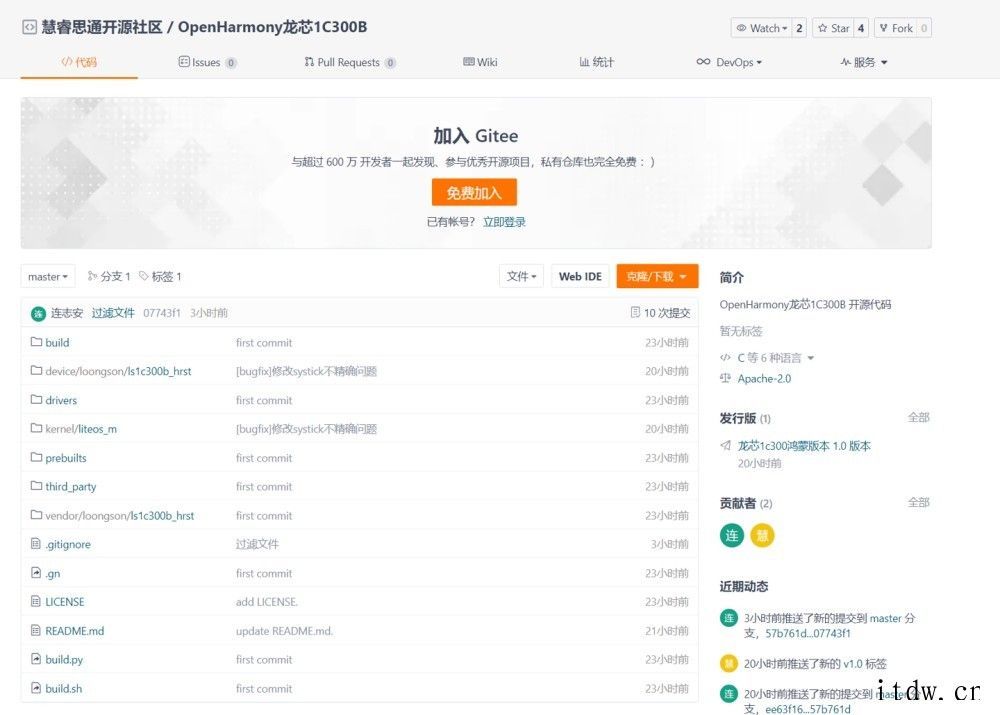
Task: Open the 克隆/下载 dropdown
Action: tap(656, 276)
